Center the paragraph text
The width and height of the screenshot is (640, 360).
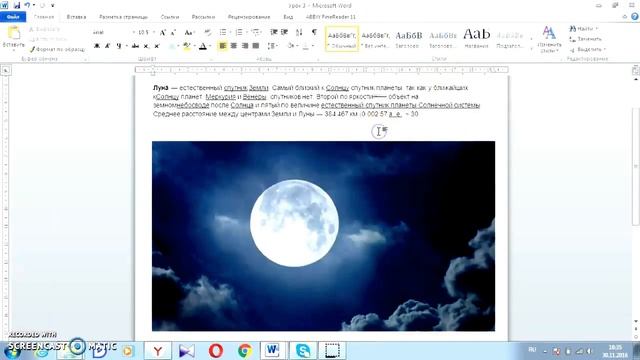[233, 46]
